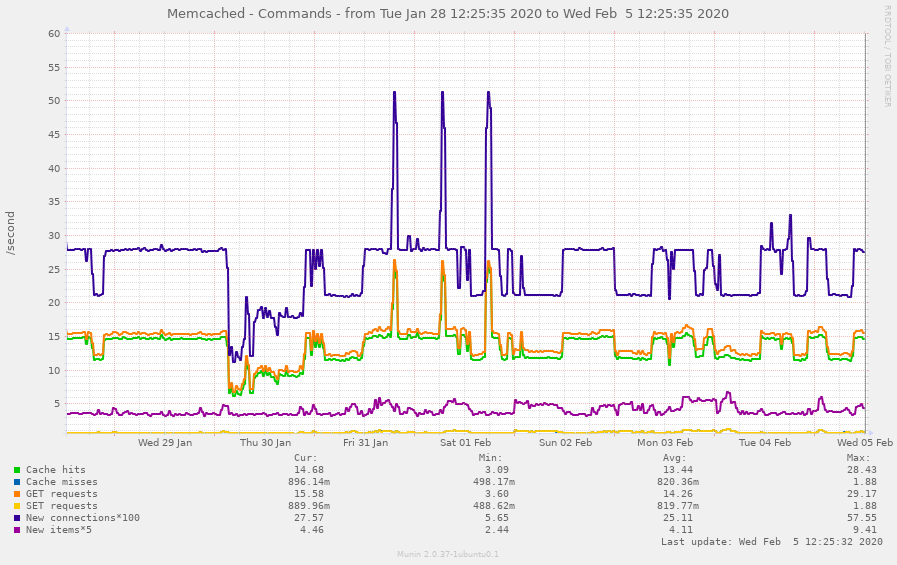Click Cache hits current value 14.68
Viewport: 897px width, 565px height.
point(309,469)
